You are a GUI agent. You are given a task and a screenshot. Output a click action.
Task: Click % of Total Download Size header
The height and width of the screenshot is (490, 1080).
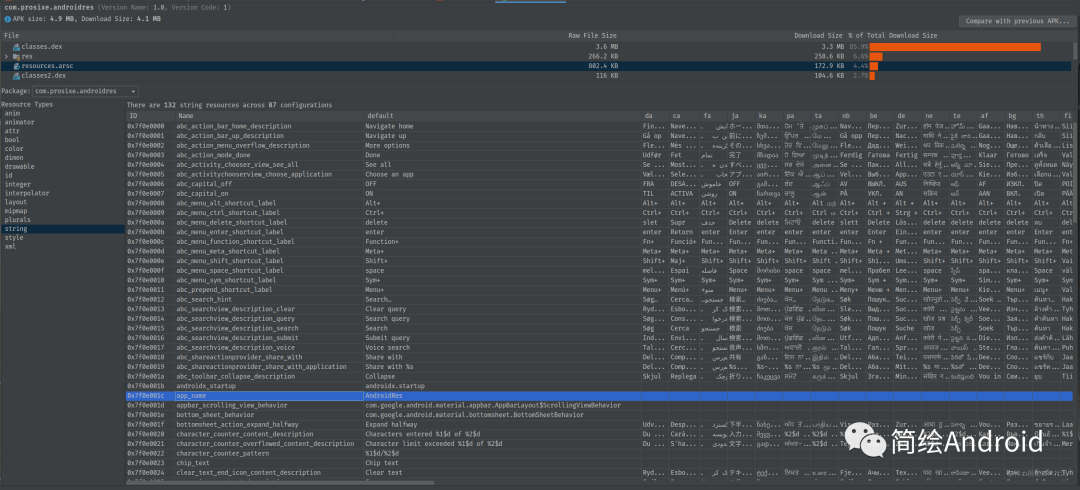coord(893,35)
